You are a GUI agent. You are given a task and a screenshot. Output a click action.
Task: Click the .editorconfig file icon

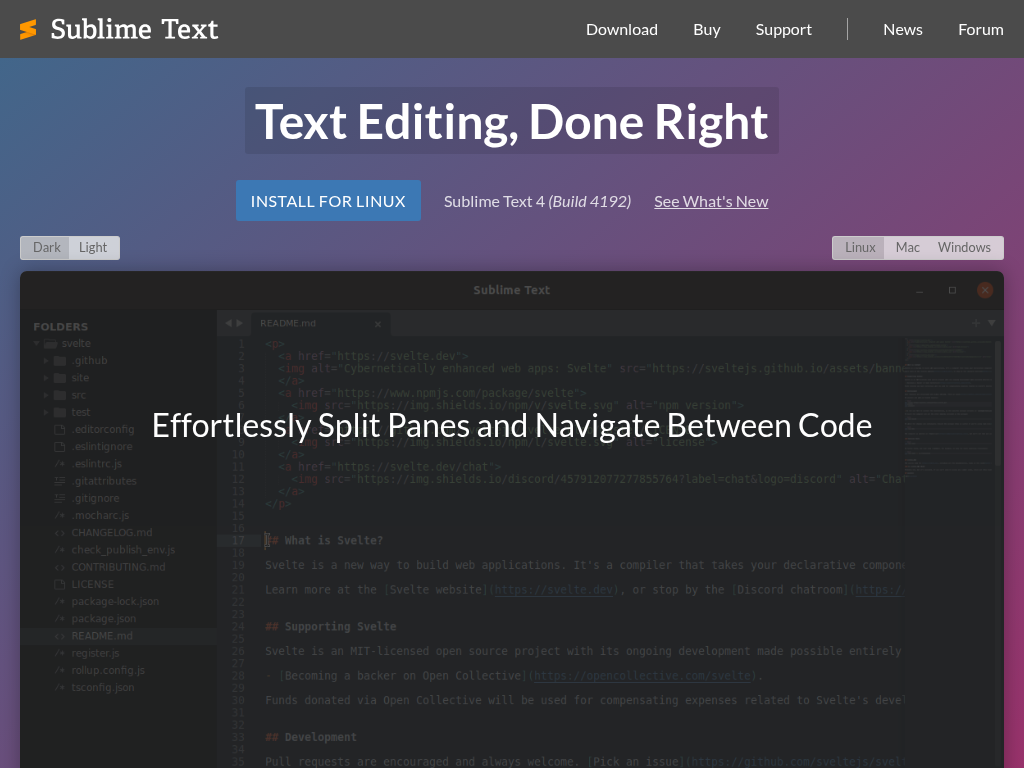[60, 430]
